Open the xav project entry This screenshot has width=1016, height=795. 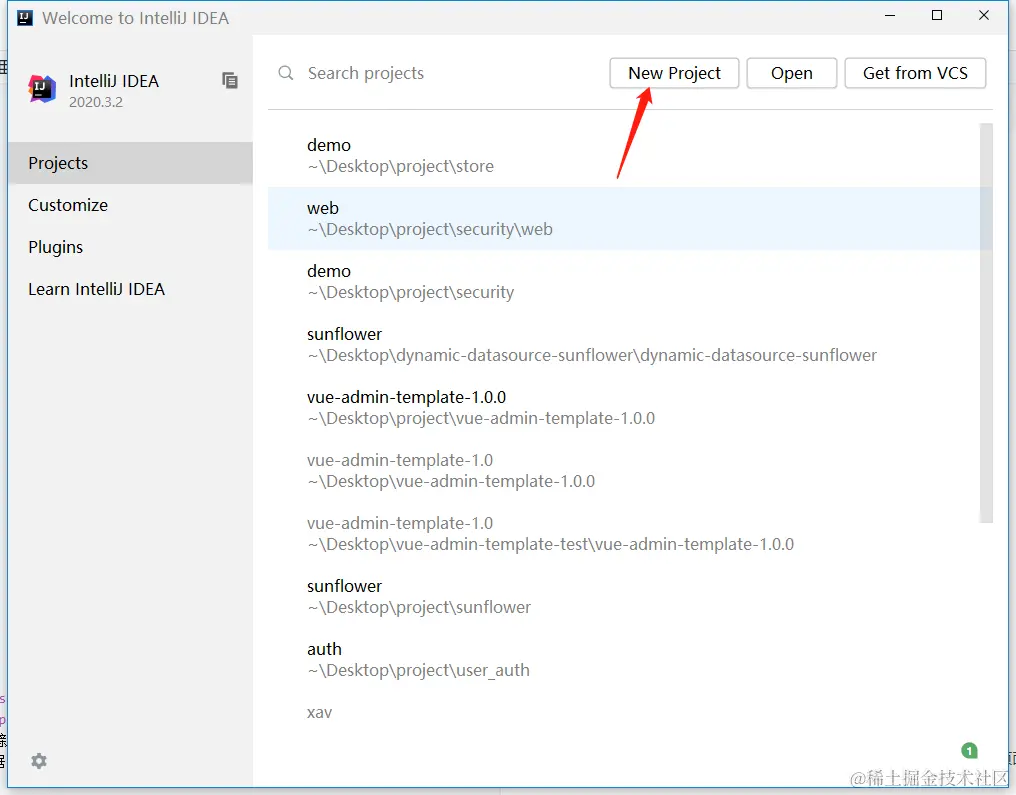point(624,713)
